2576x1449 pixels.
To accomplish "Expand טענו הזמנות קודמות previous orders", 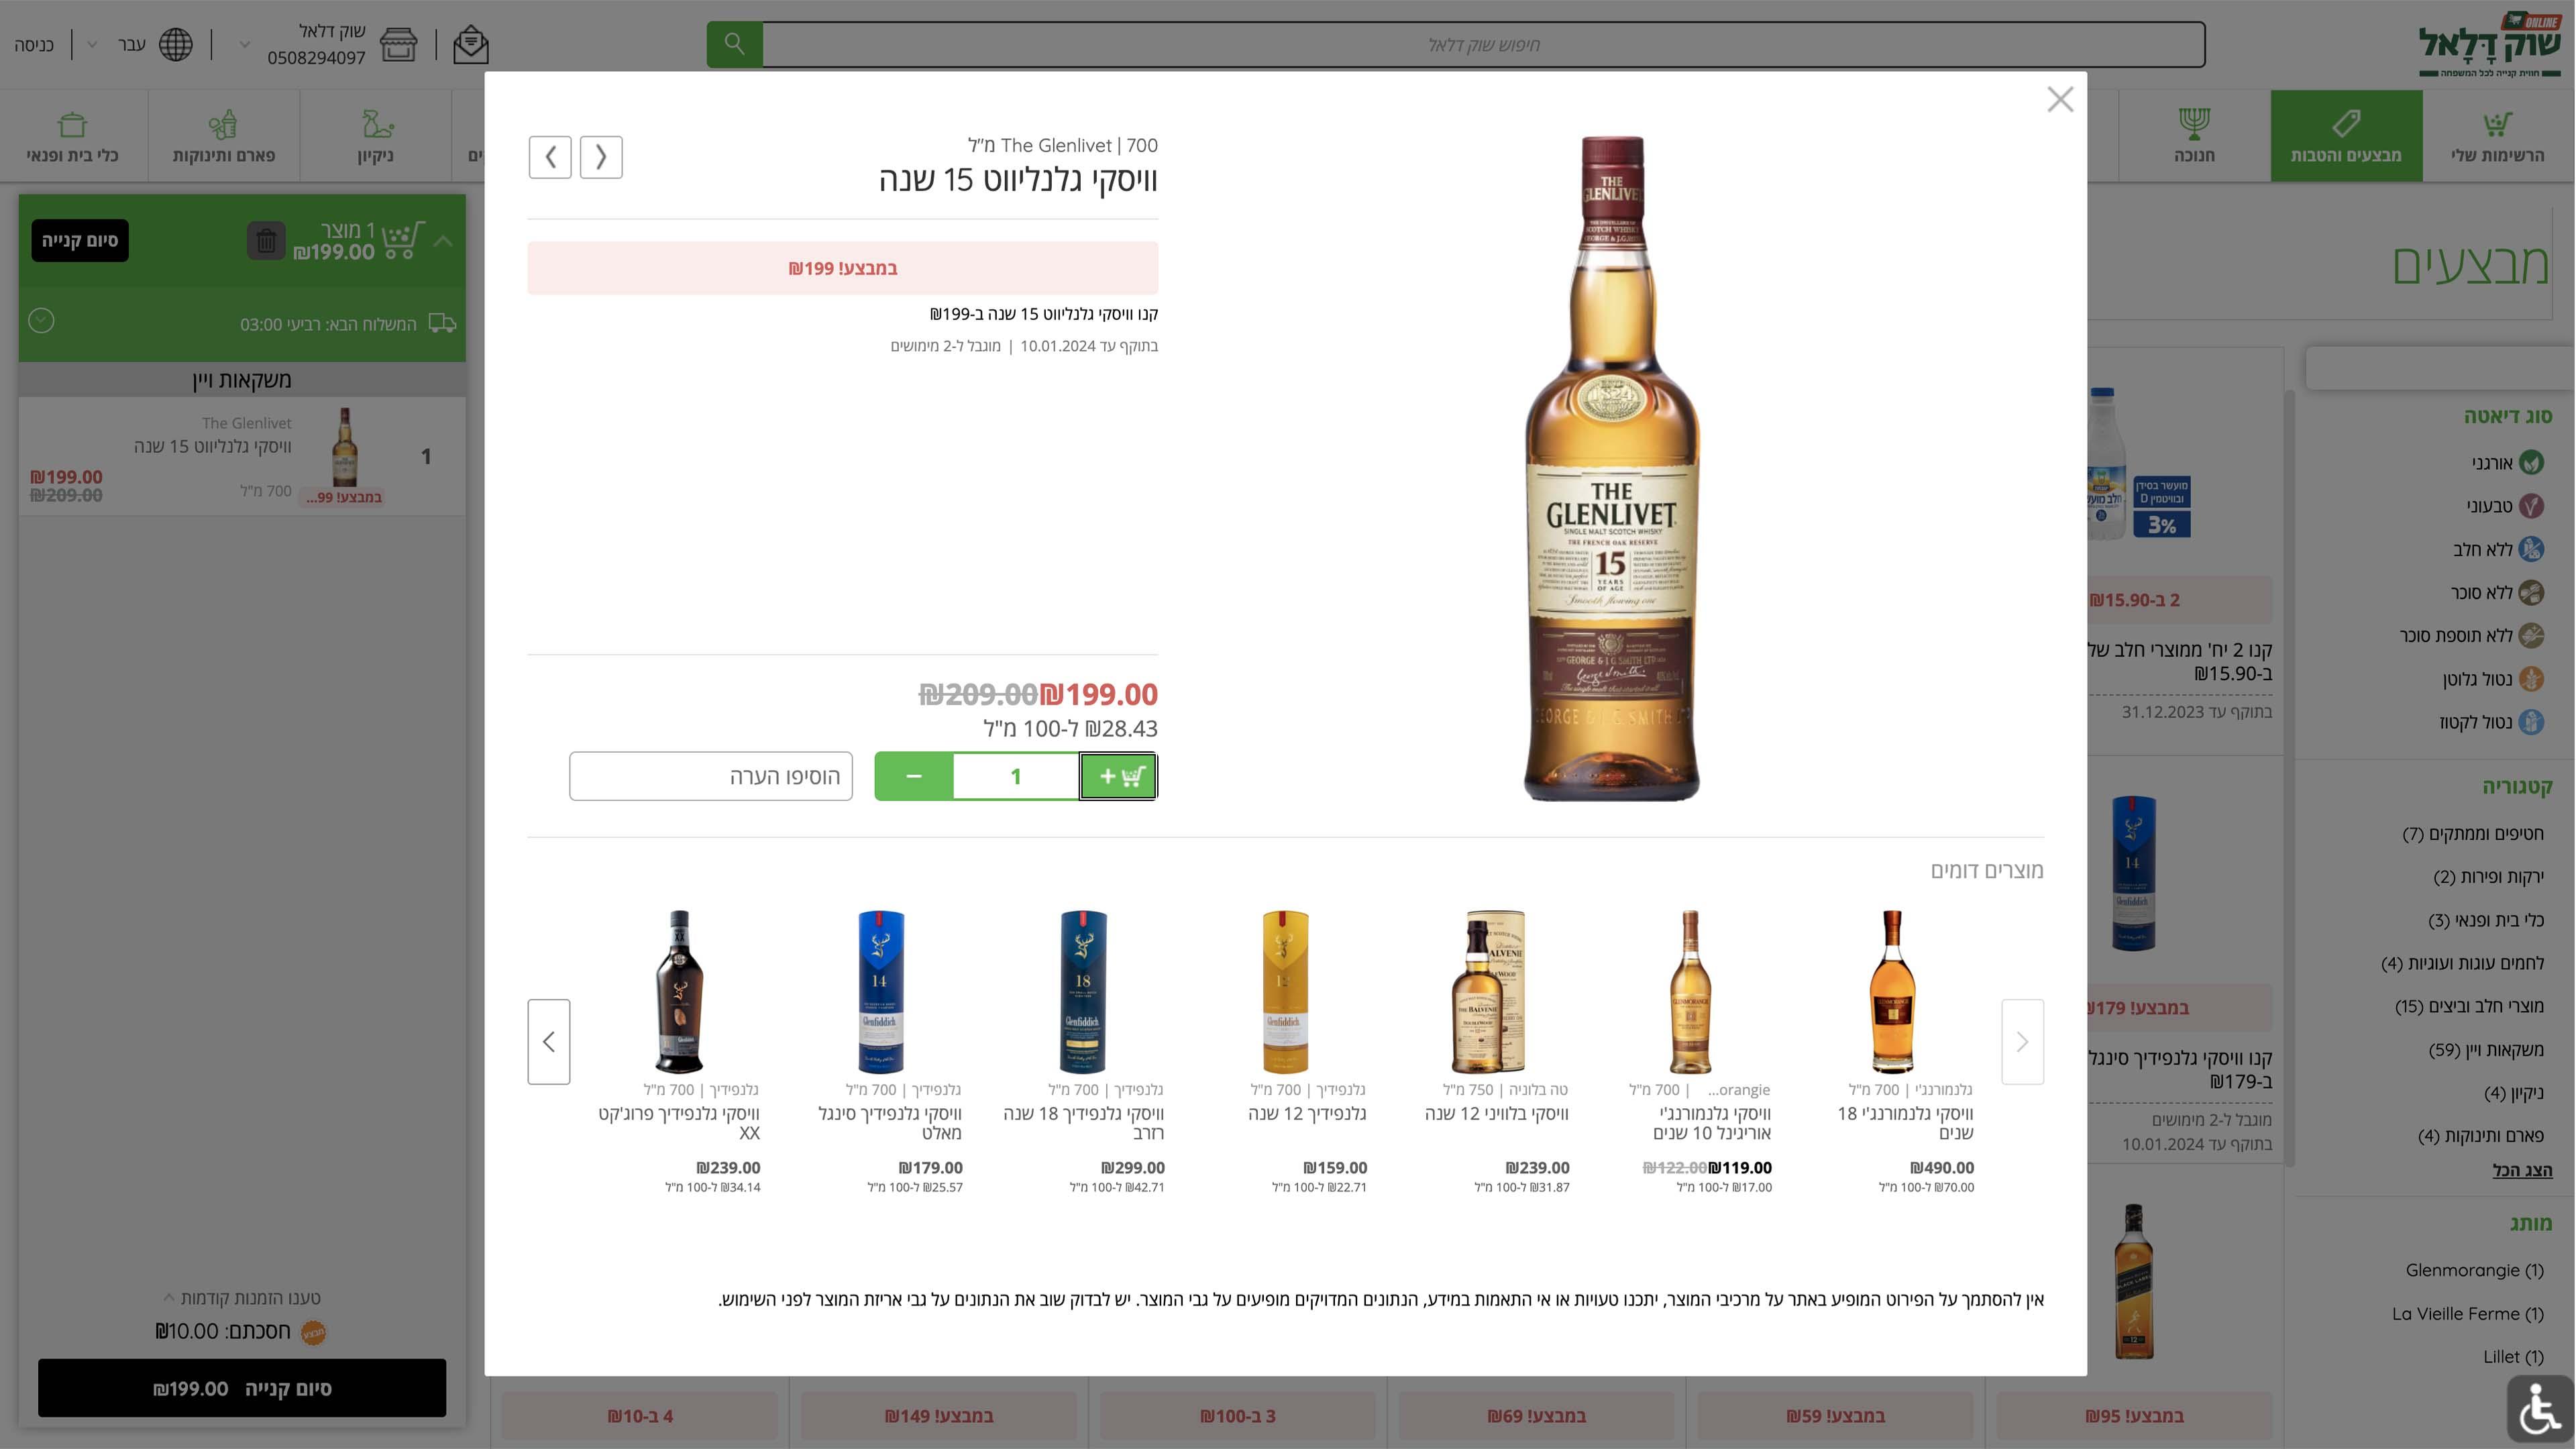I will pos(242,1298).
